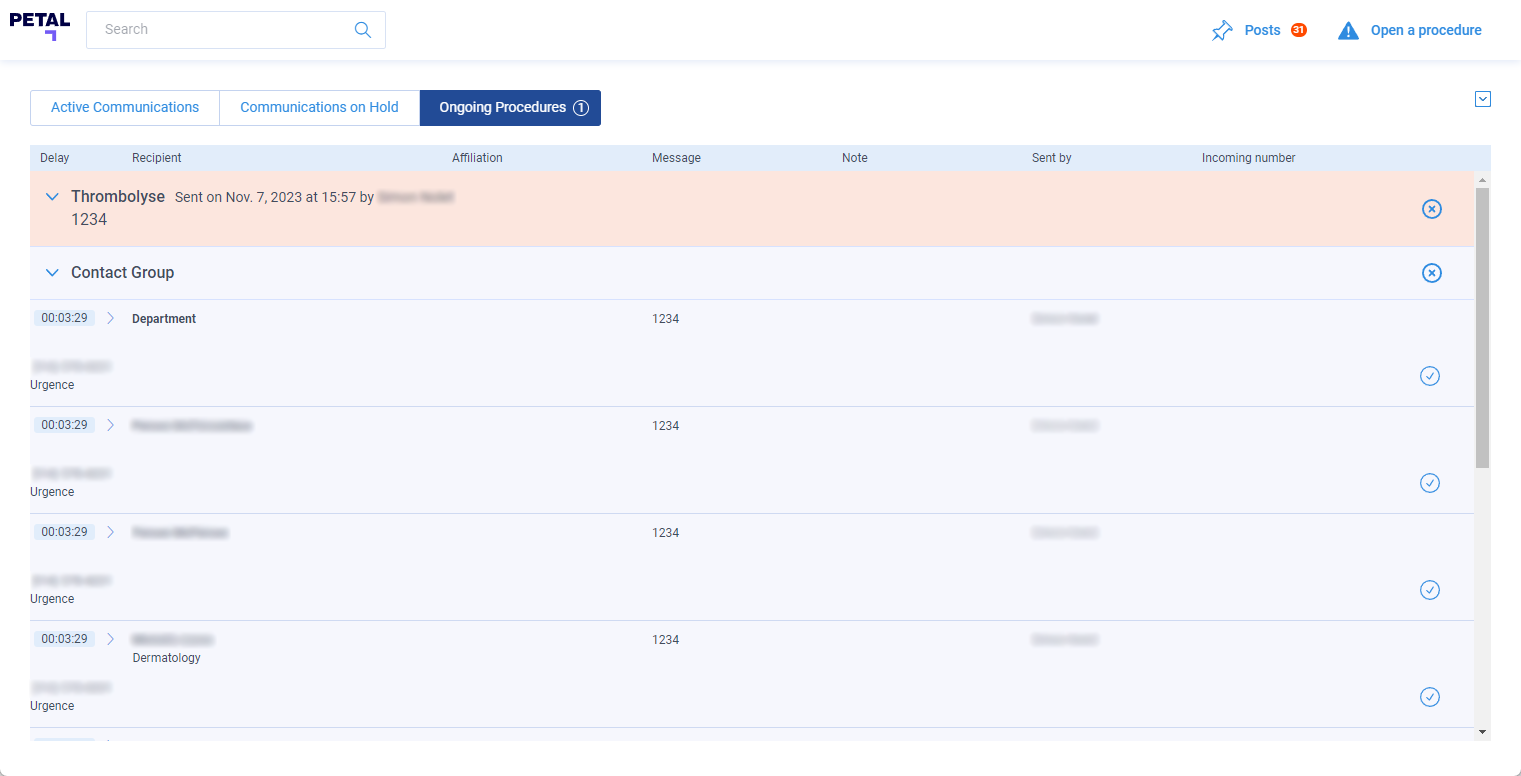The width and height of the screenshot is (1521, 776).
Task: Expand the Department row arrow
Action: (111, 318)
